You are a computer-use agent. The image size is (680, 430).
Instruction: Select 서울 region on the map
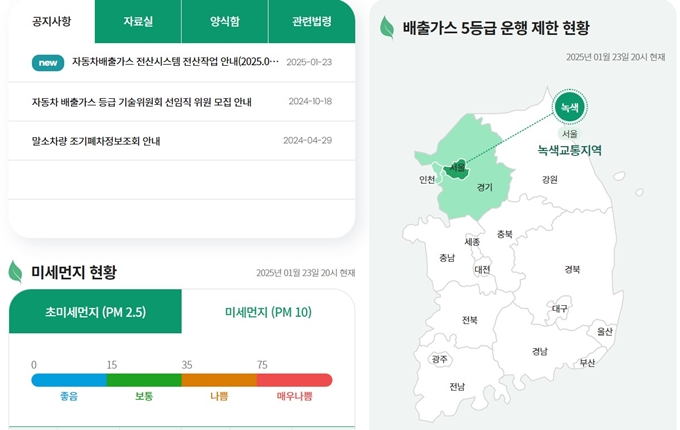tap(458, 167)
